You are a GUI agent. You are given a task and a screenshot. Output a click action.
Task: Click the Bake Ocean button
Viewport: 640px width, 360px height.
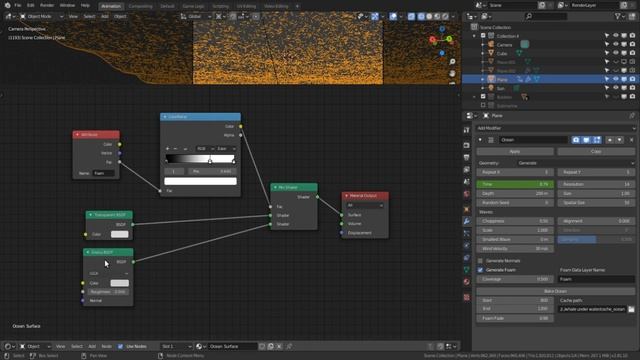pyautogui.click(x=555, y=291)
